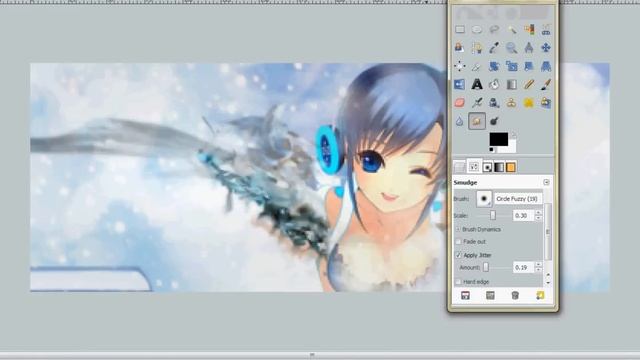Select the Crop tool
The width and height of the screenshot is (640, 360).
coord(477,66)
